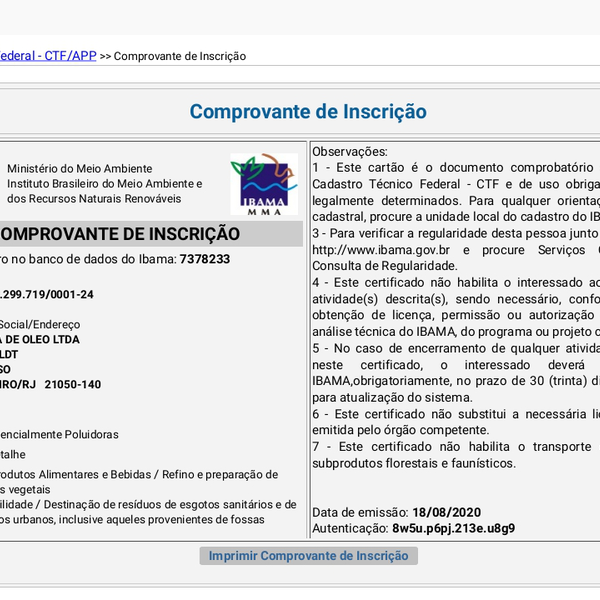This screenshot has width=600, height=600.
Task: Click the Potencialmente Poluidoras label
Action: coord(59,434)
